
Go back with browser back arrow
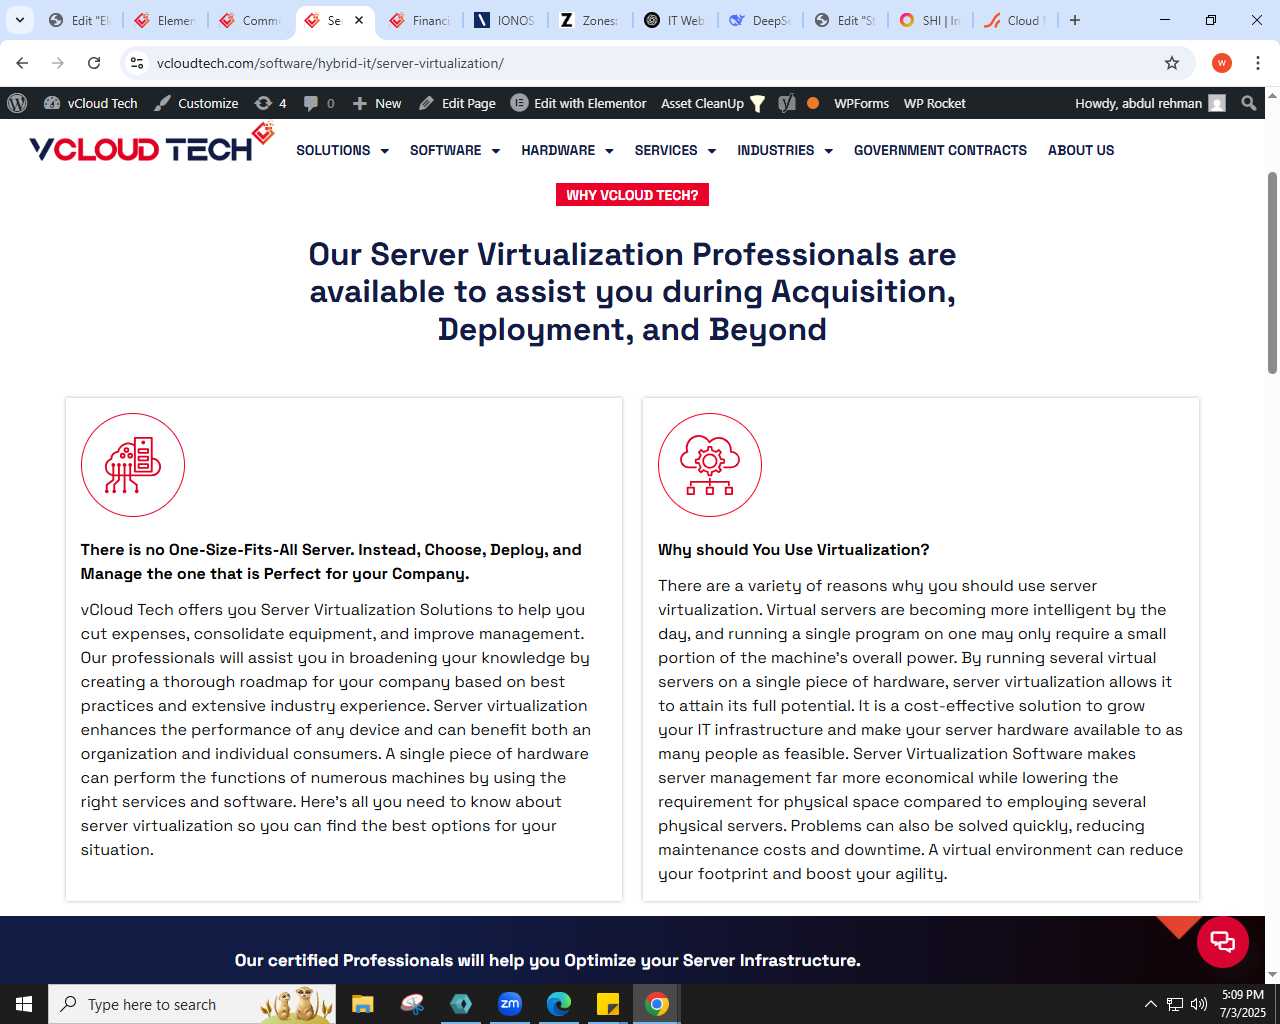coord(22,63)
